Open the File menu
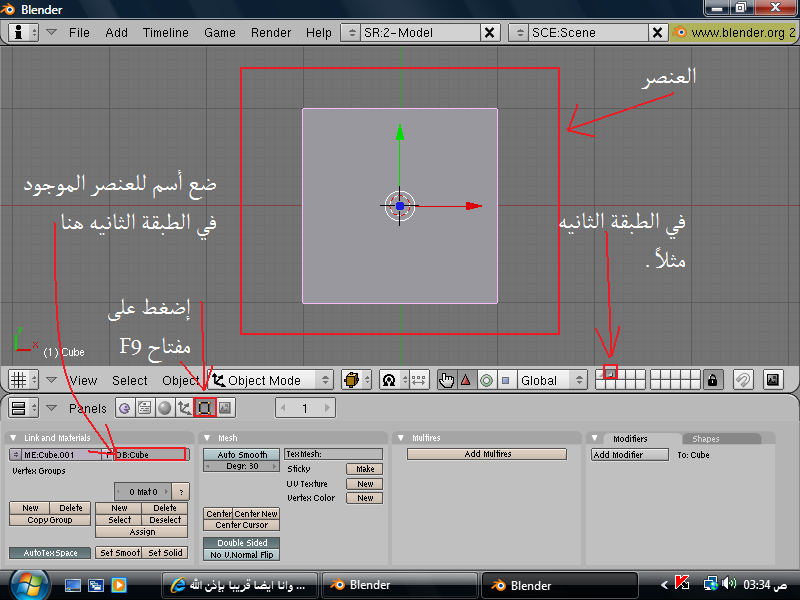 coord(79,33)
